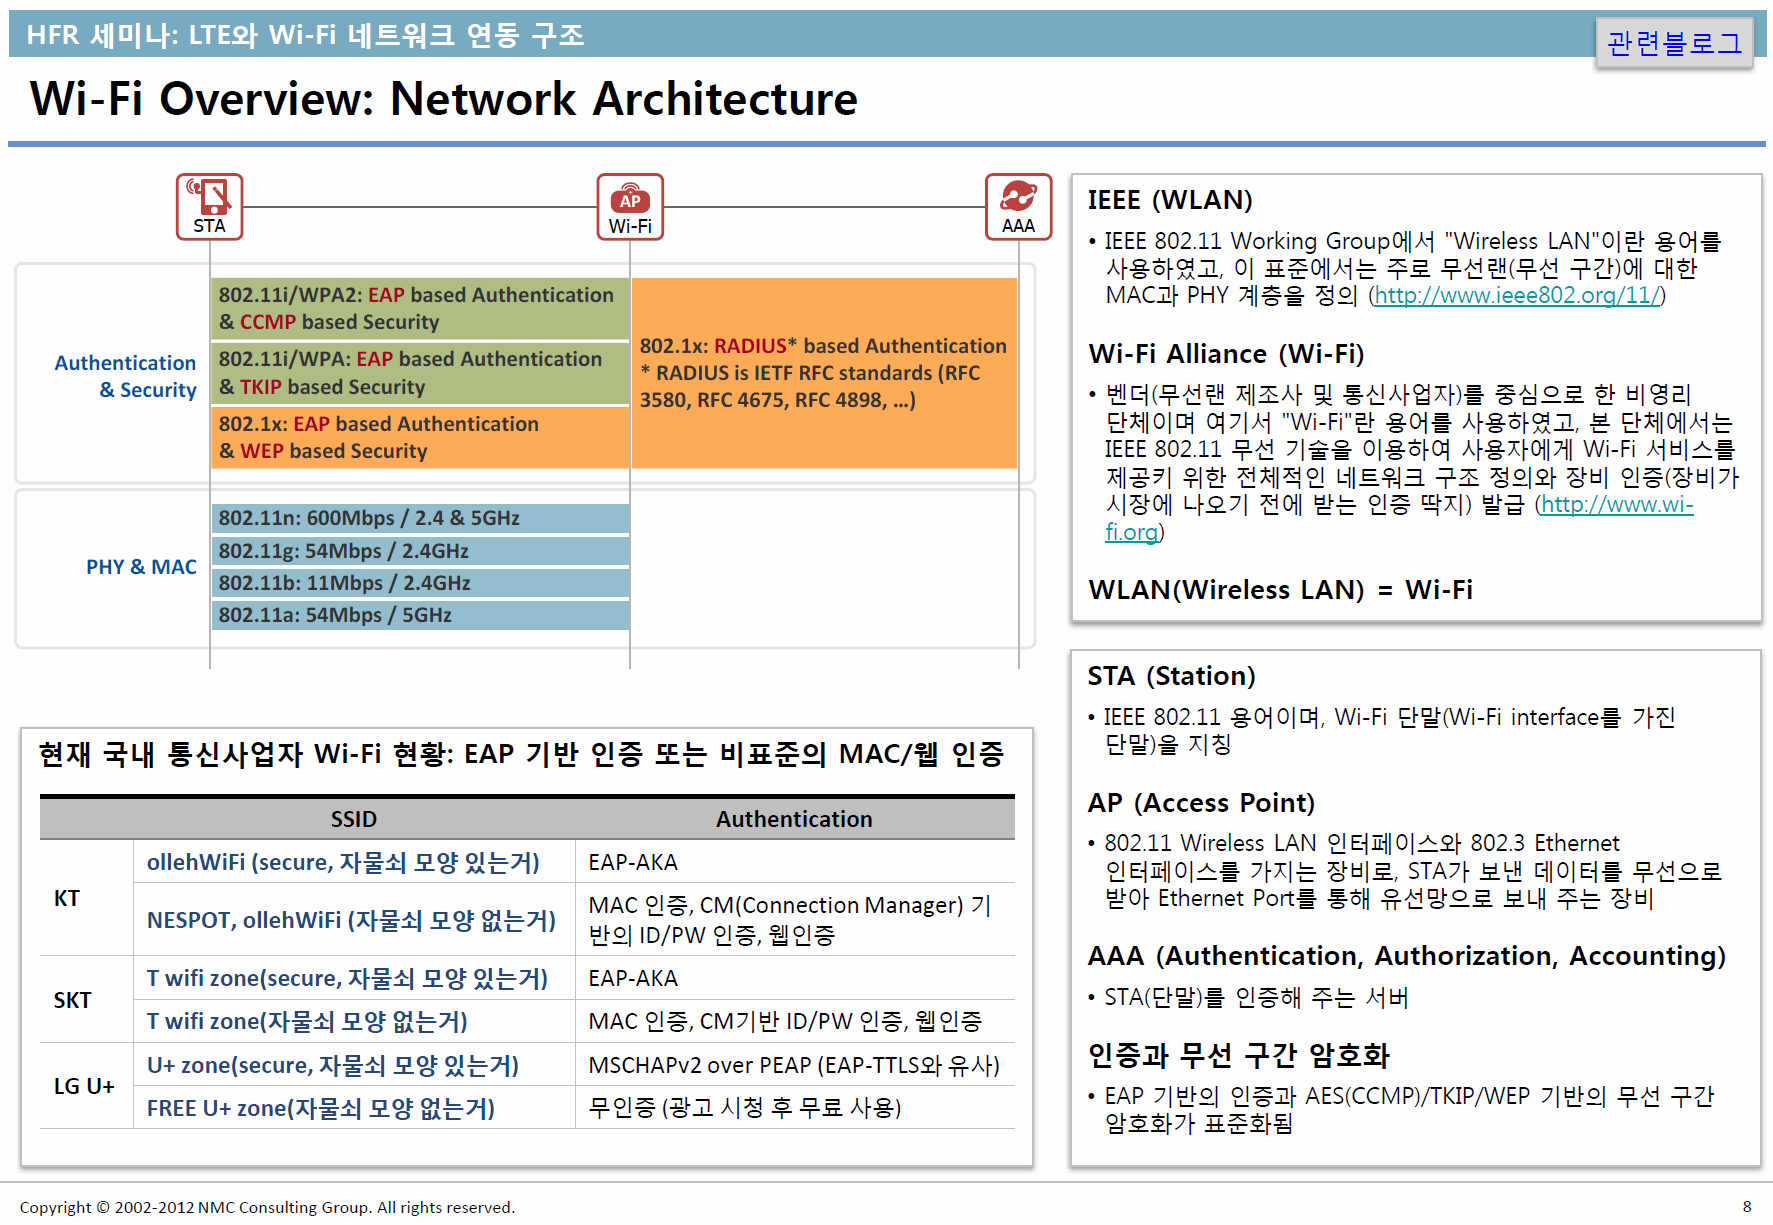Click ollehWiFi (secure) SSID cell

(x=355, y=862)
